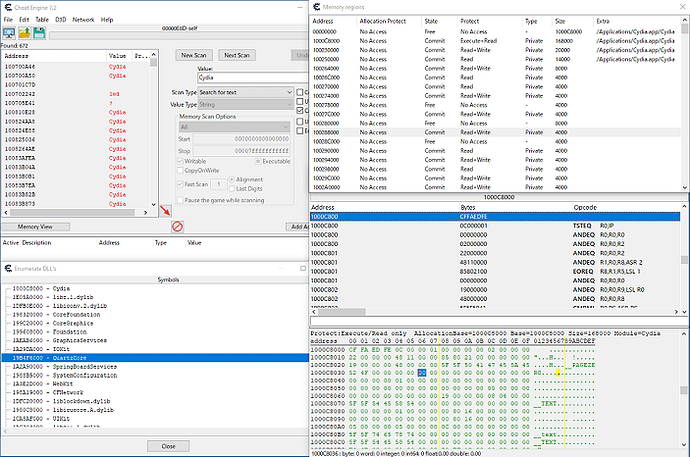Screen dimensions: 690x457
Task: Click the highlighted byte in hex row 1000C8030
Action: point(422,373)
